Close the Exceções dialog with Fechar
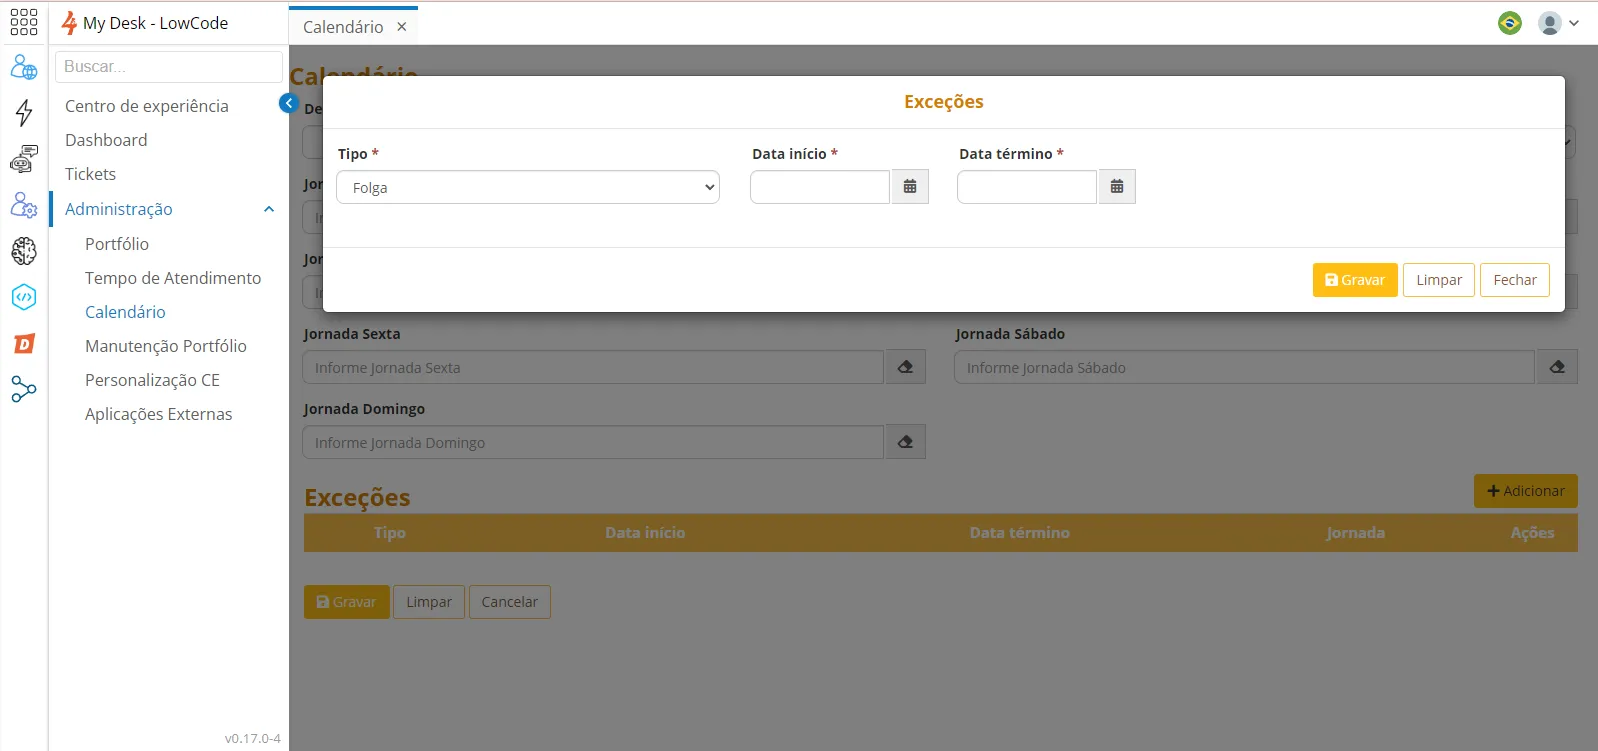 (1515, 280)
